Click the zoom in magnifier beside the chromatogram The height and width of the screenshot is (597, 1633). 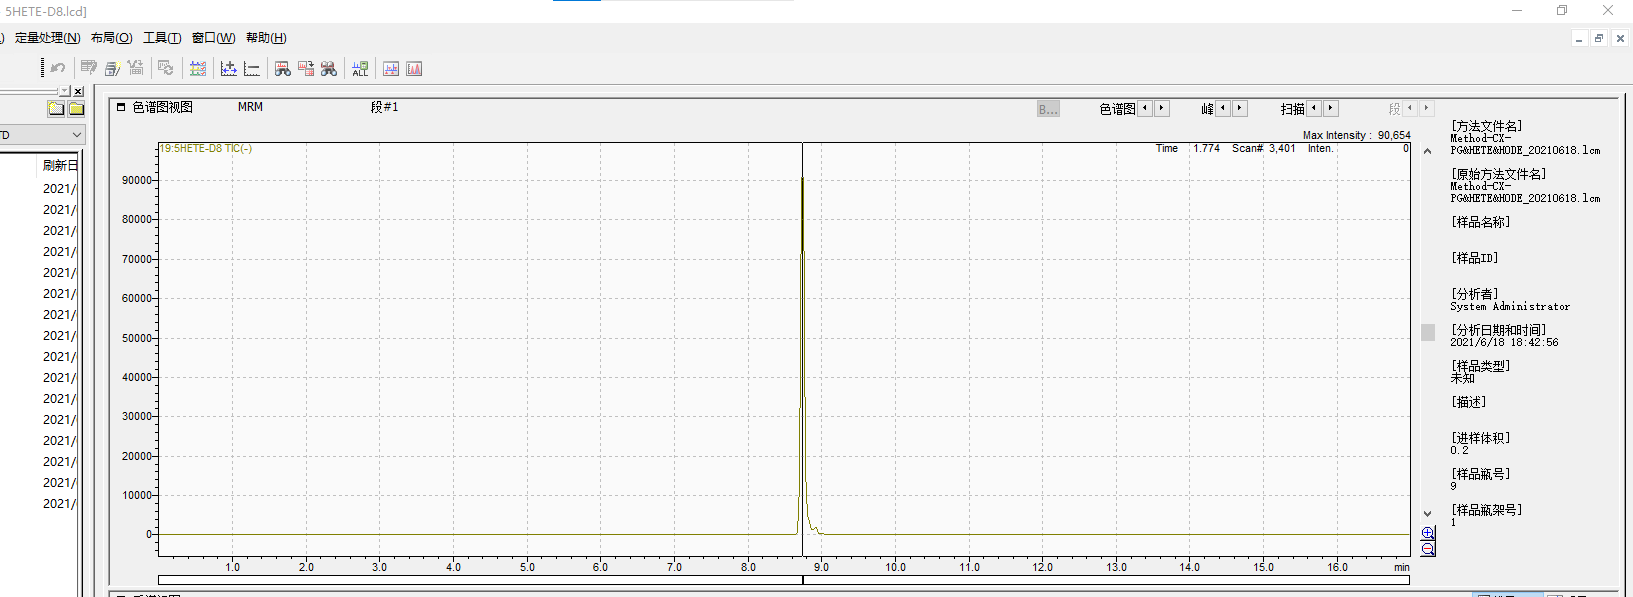tap(1428, 533)
